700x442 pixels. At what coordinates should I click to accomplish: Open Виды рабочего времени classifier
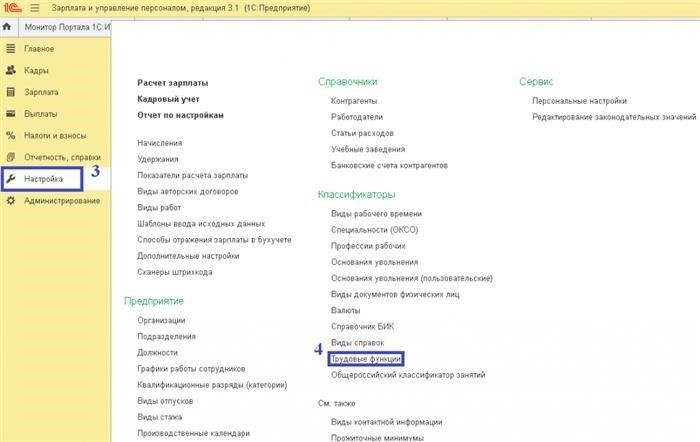tap(376, 213)
